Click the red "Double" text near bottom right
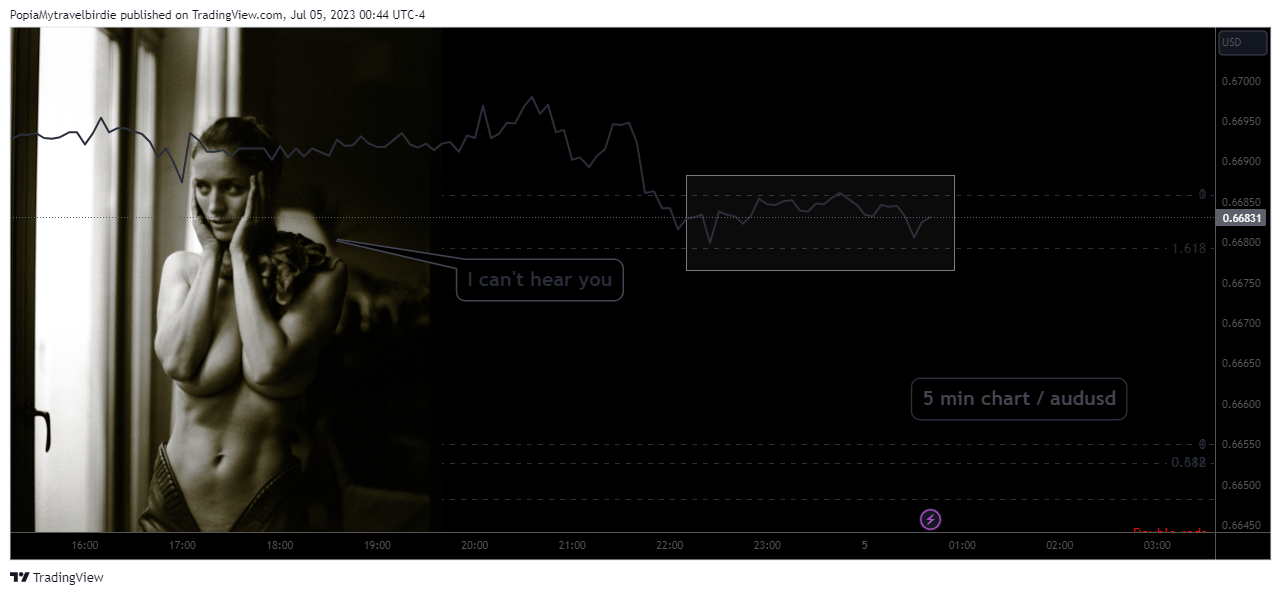The width and height of the screenshot is (1281, 595). coord(1154,531)
